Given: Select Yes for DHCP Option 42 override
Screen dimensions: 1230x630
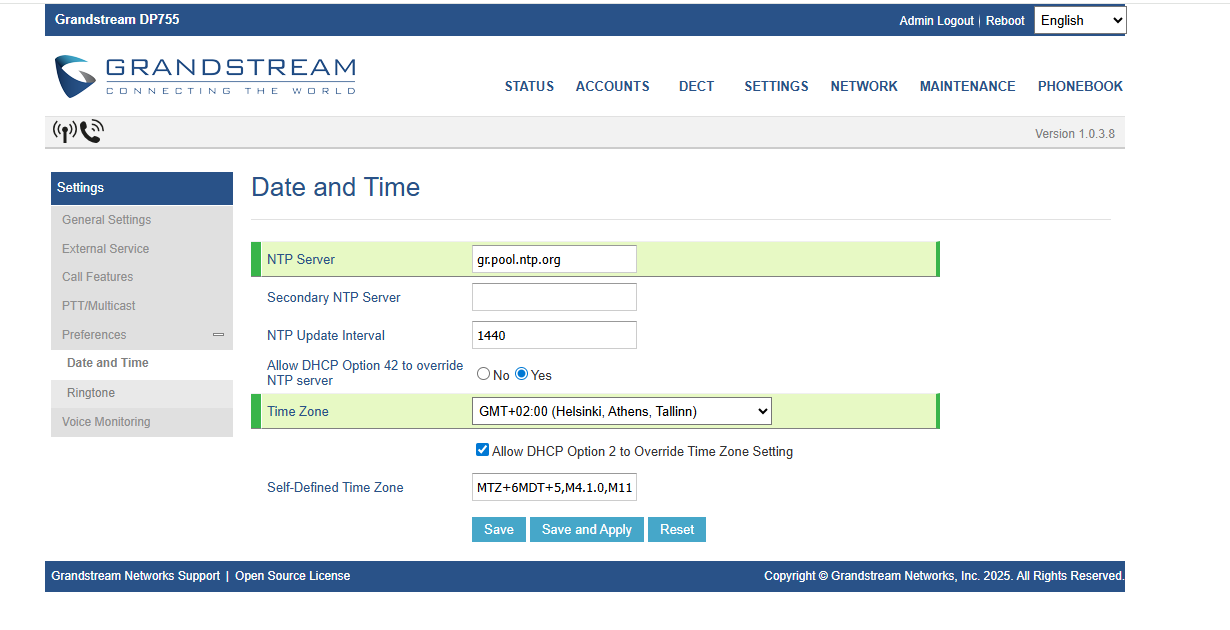Looking at the screenshot, I should (x=522, y=374).
